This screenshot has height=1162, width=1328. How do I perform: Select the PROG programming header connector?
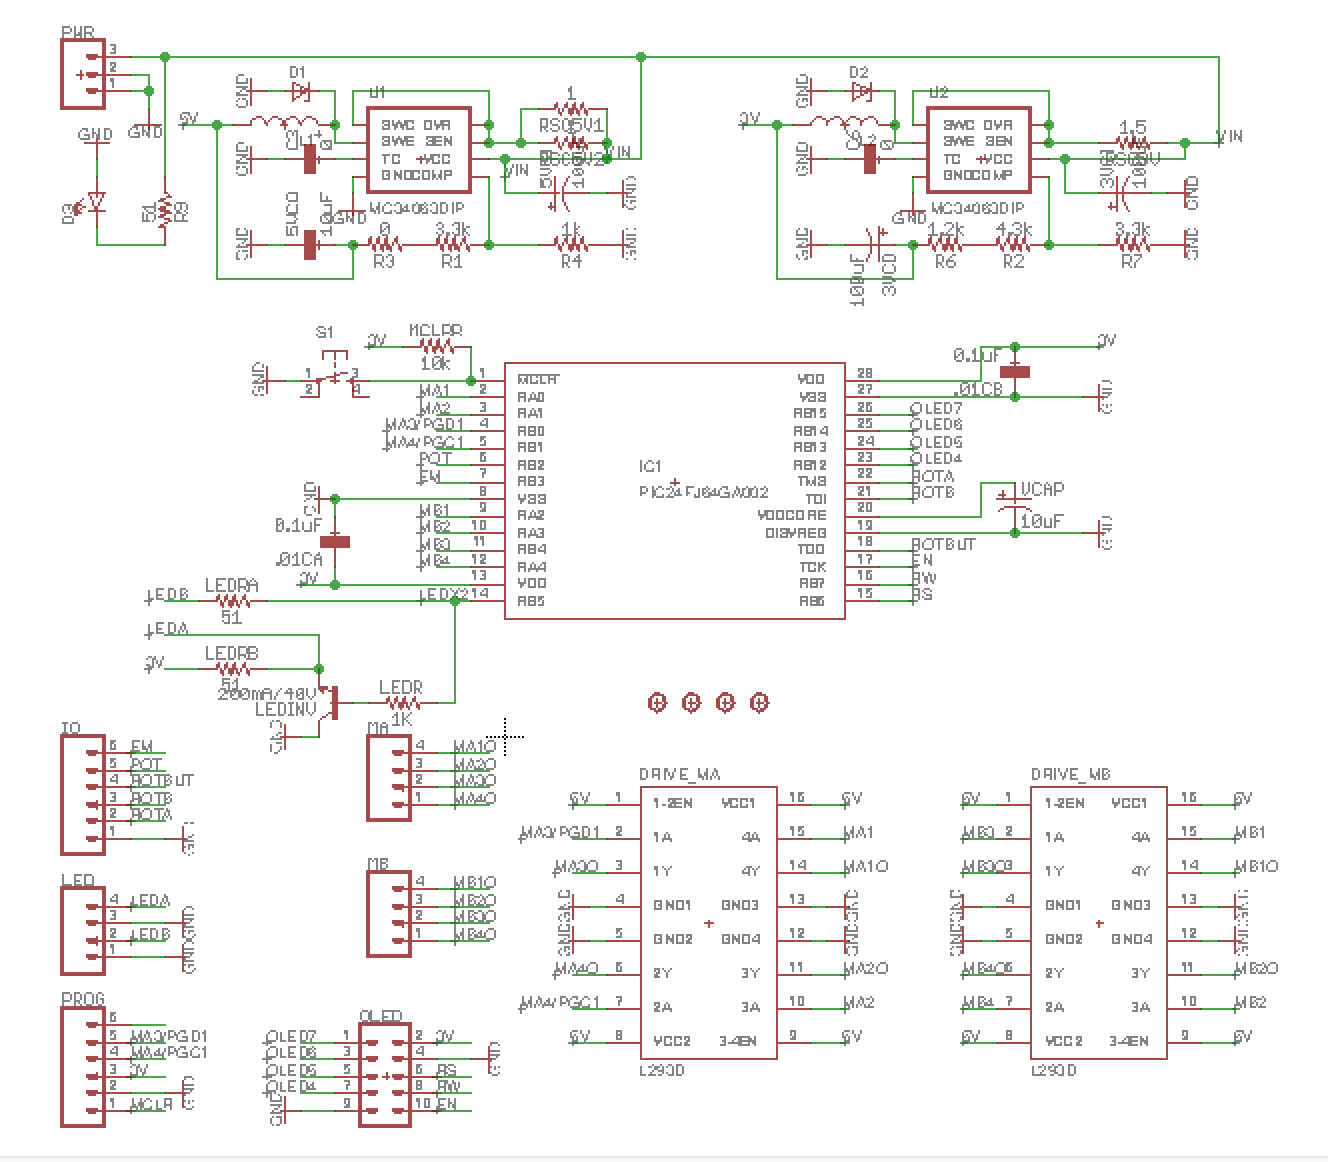coord(84,1067)
